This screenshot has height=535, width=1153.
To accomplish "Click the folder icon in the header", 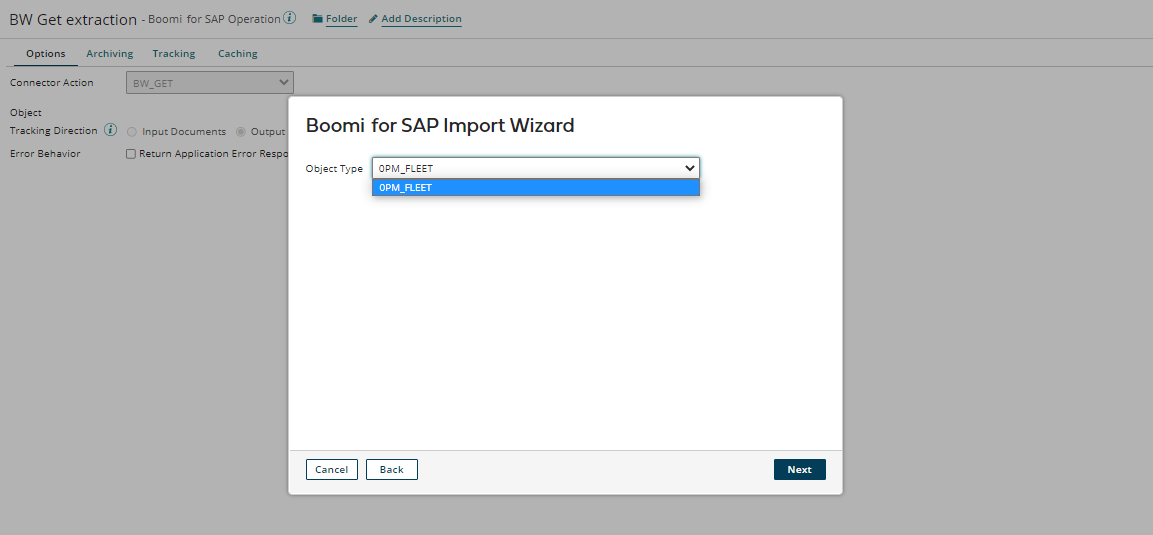I will point(318,19).
